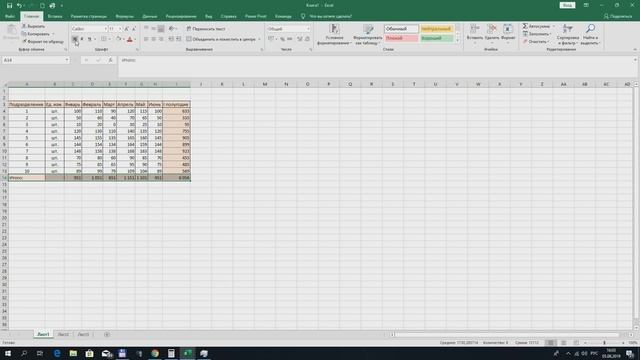Align cell text to the left
The image size is (640, 360).
coord(146,39)
